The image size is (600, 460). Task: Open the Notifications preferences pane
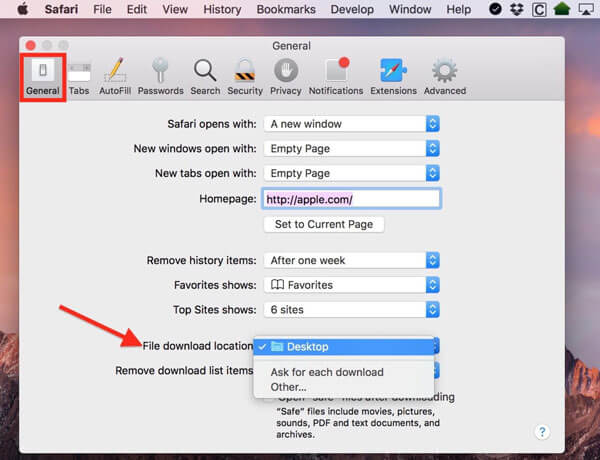[336, 78]
